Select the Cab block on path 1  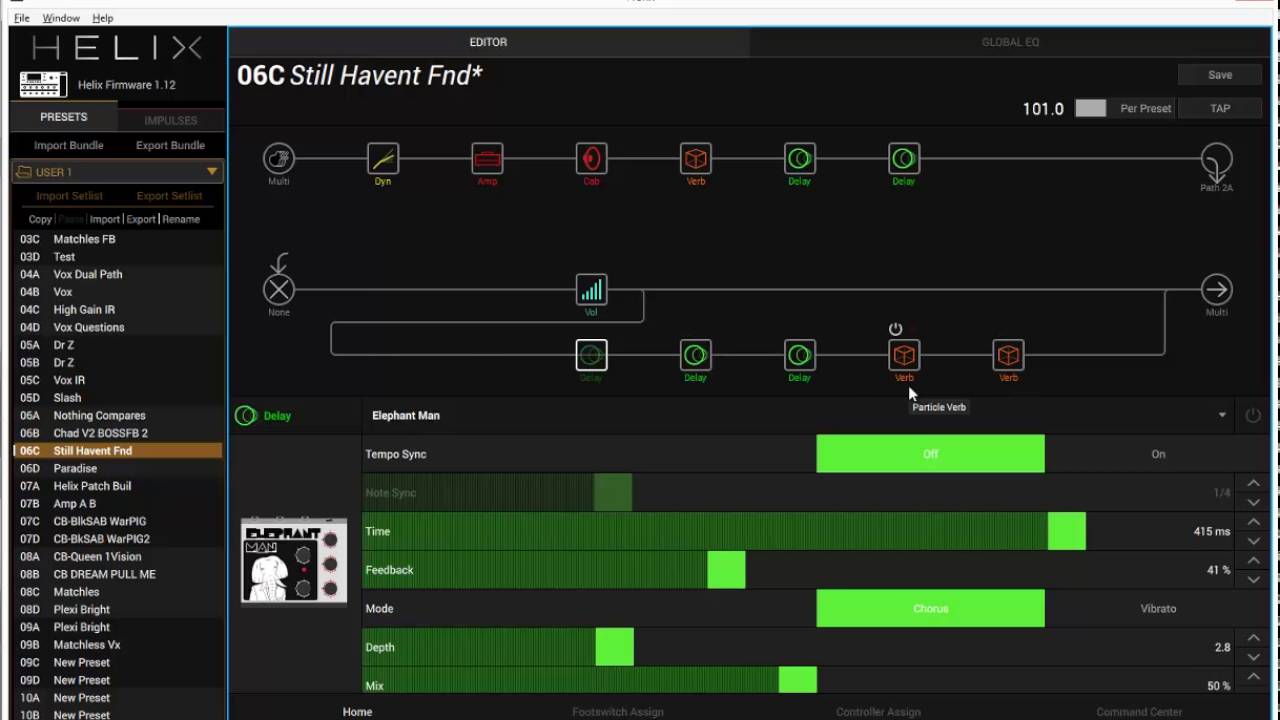point(591,158)
